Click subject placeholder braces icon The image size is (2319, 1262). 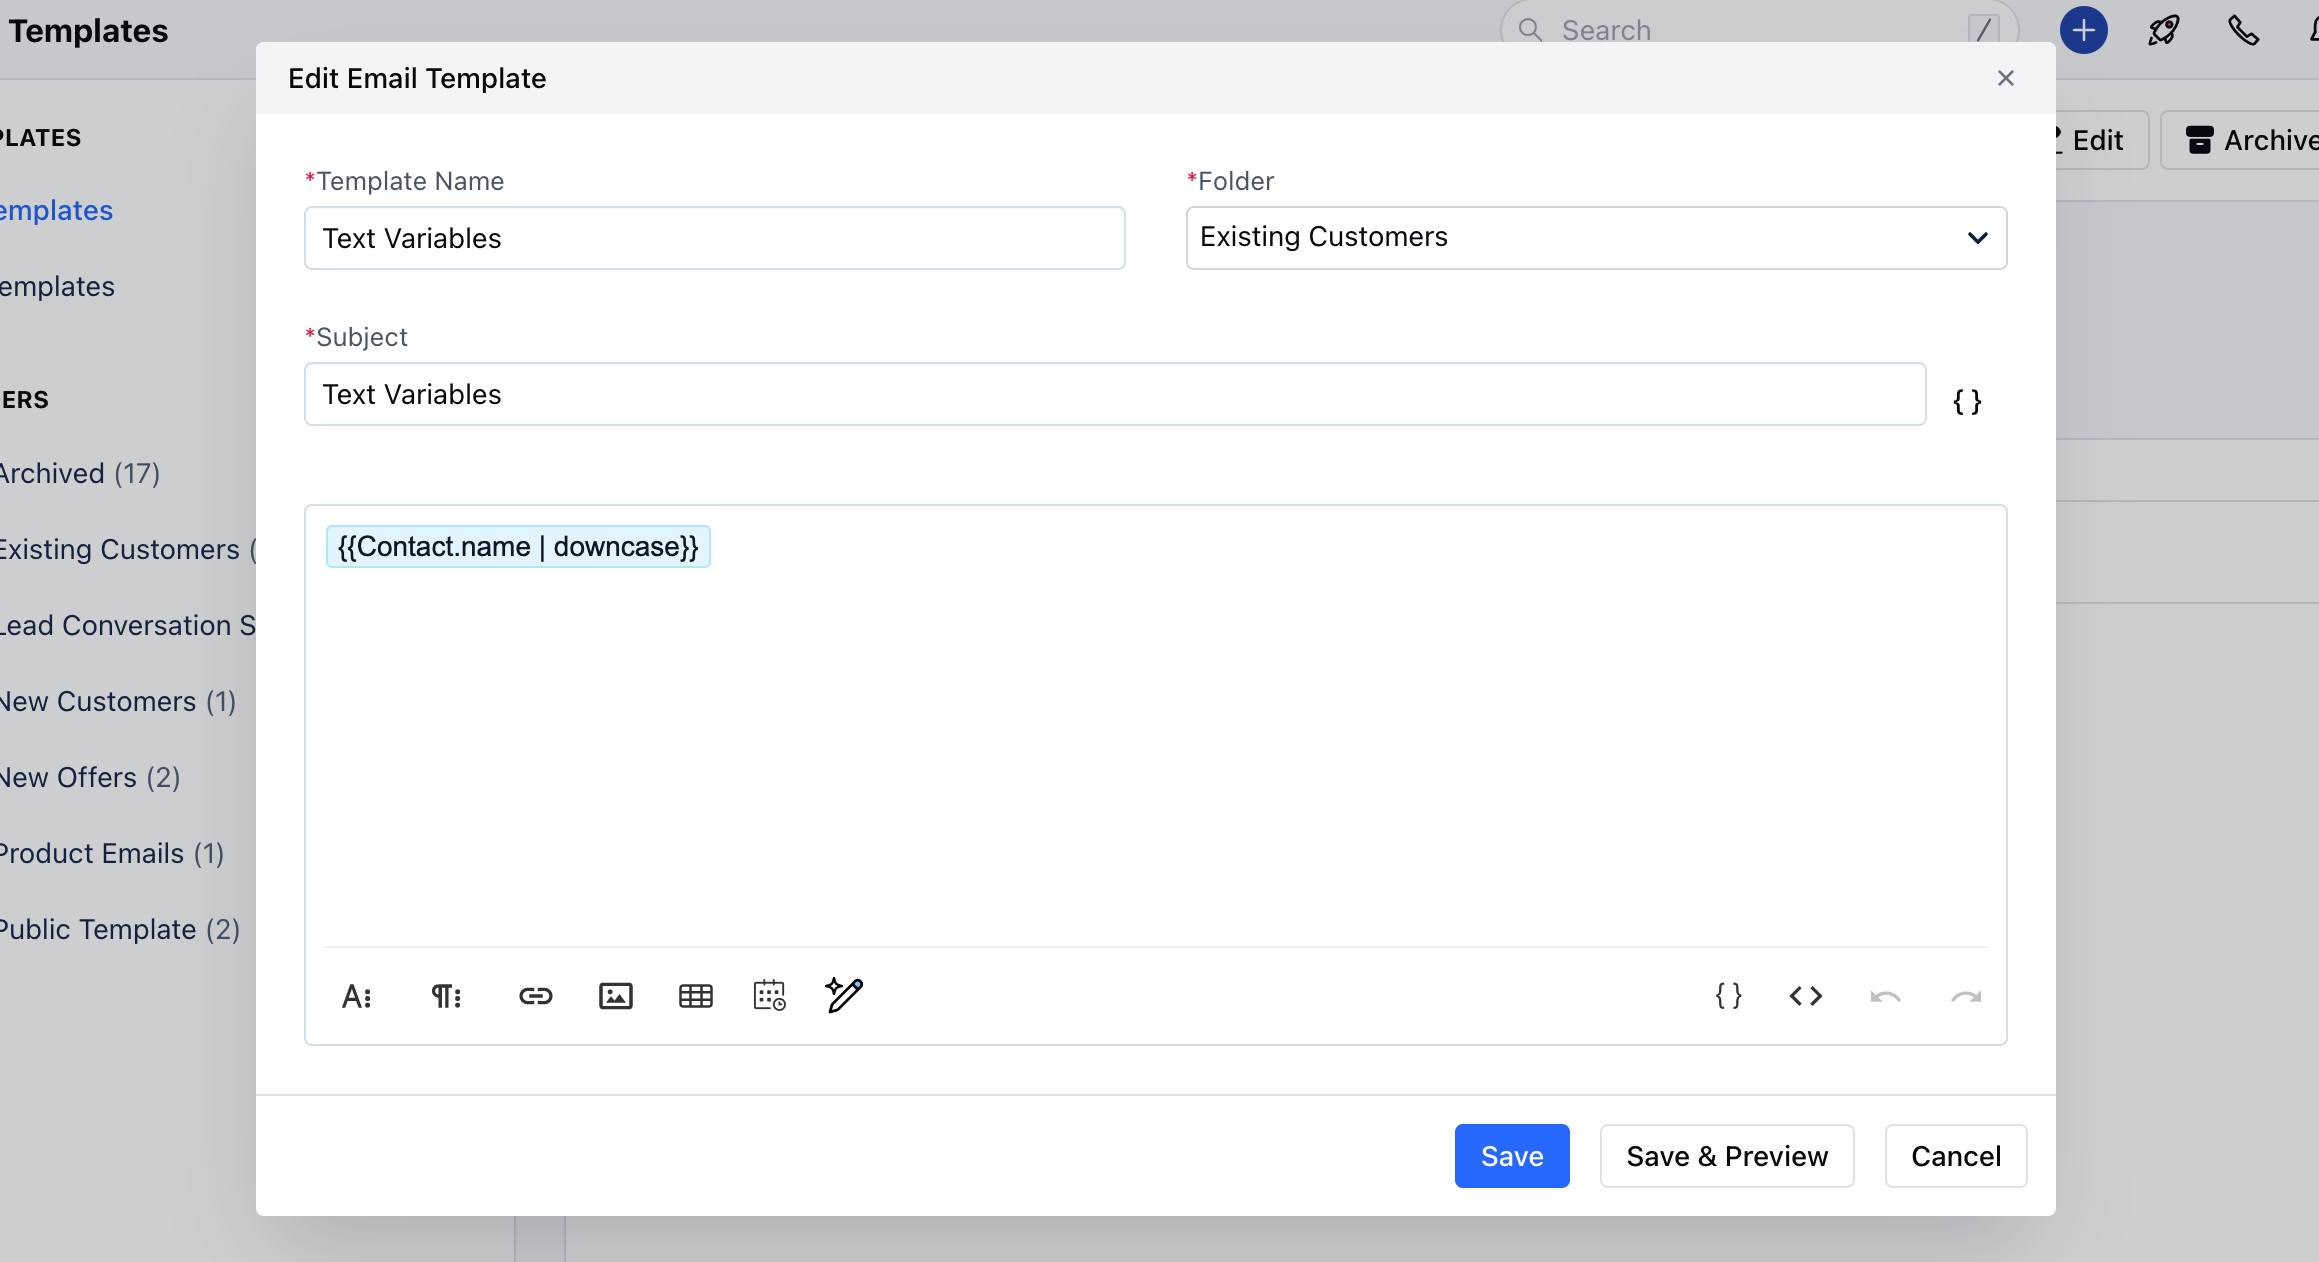pyautogui.click(x=1967, y=402)
